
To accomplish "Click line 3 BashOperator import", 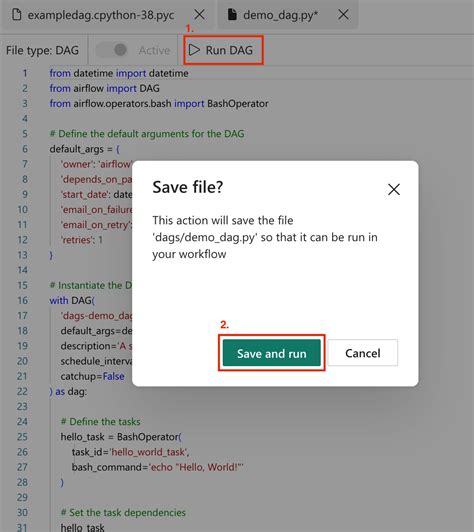I will tap(159, 103).
